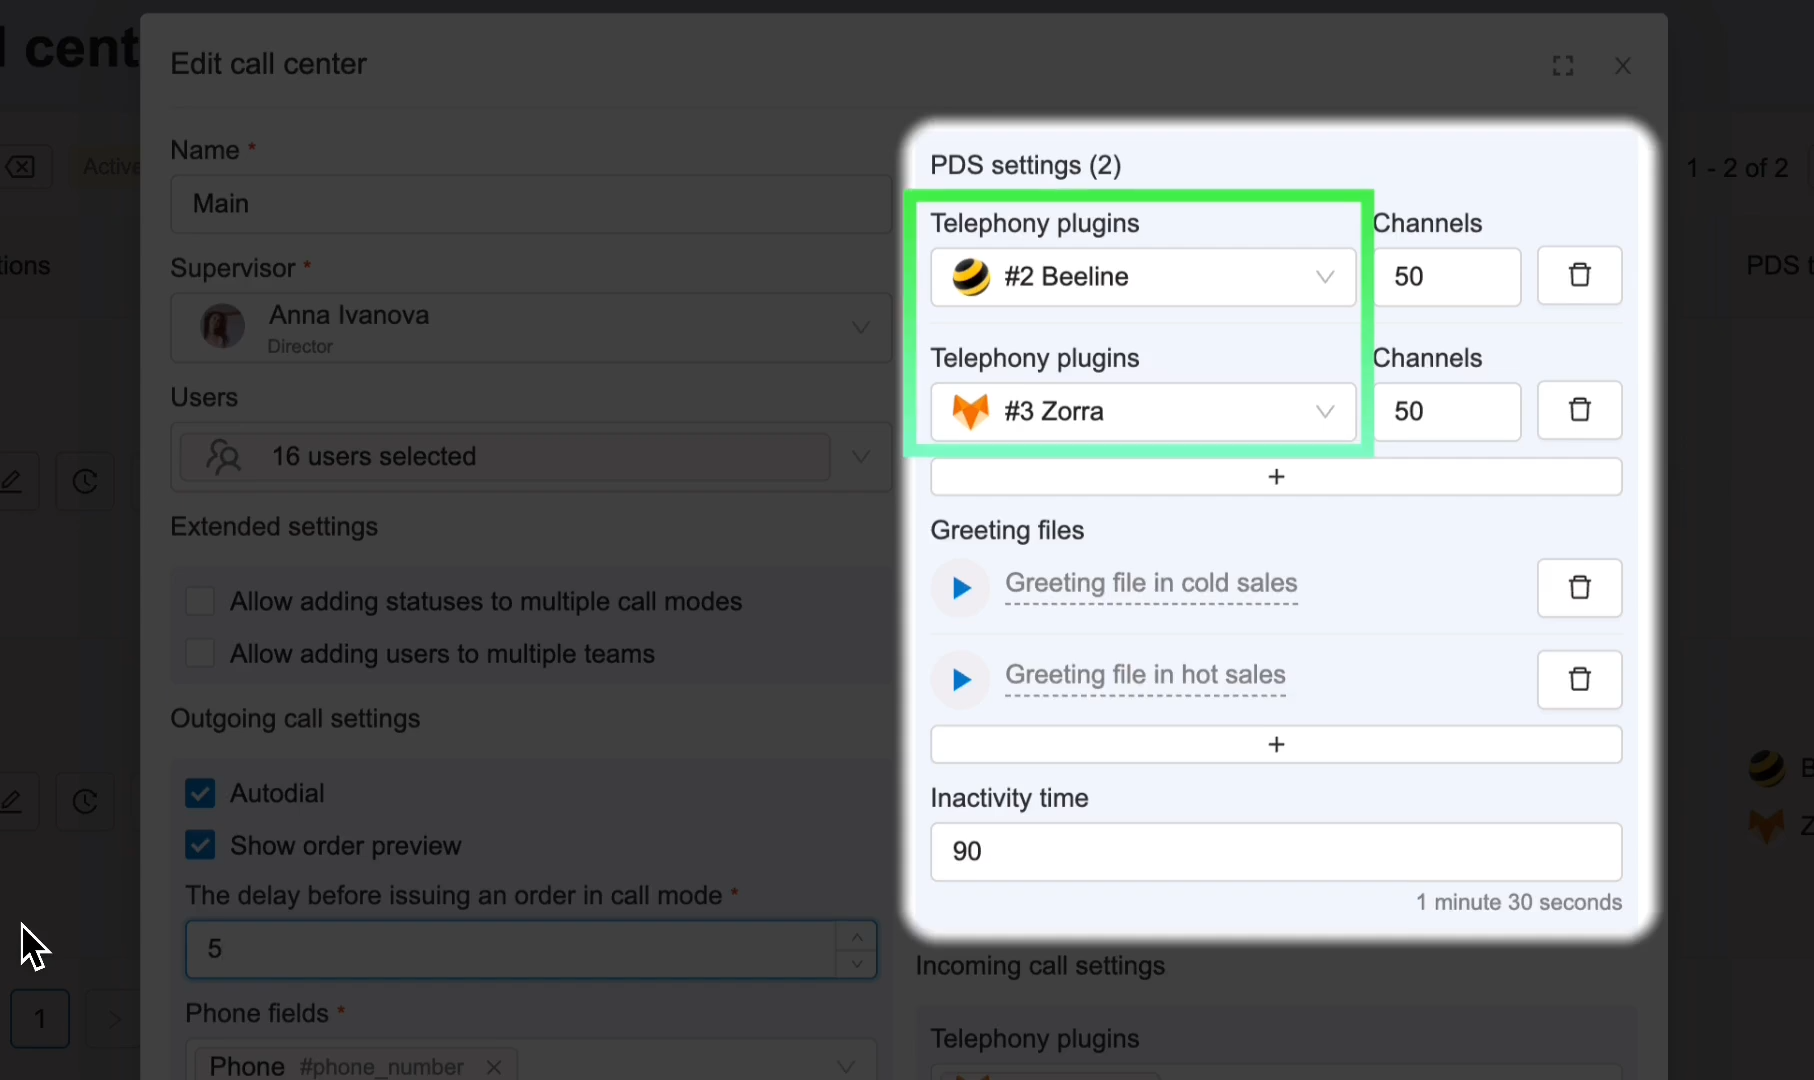Click the users group icon
The width and height of the screenshot is (1814, 1080).
click(223, 457)
